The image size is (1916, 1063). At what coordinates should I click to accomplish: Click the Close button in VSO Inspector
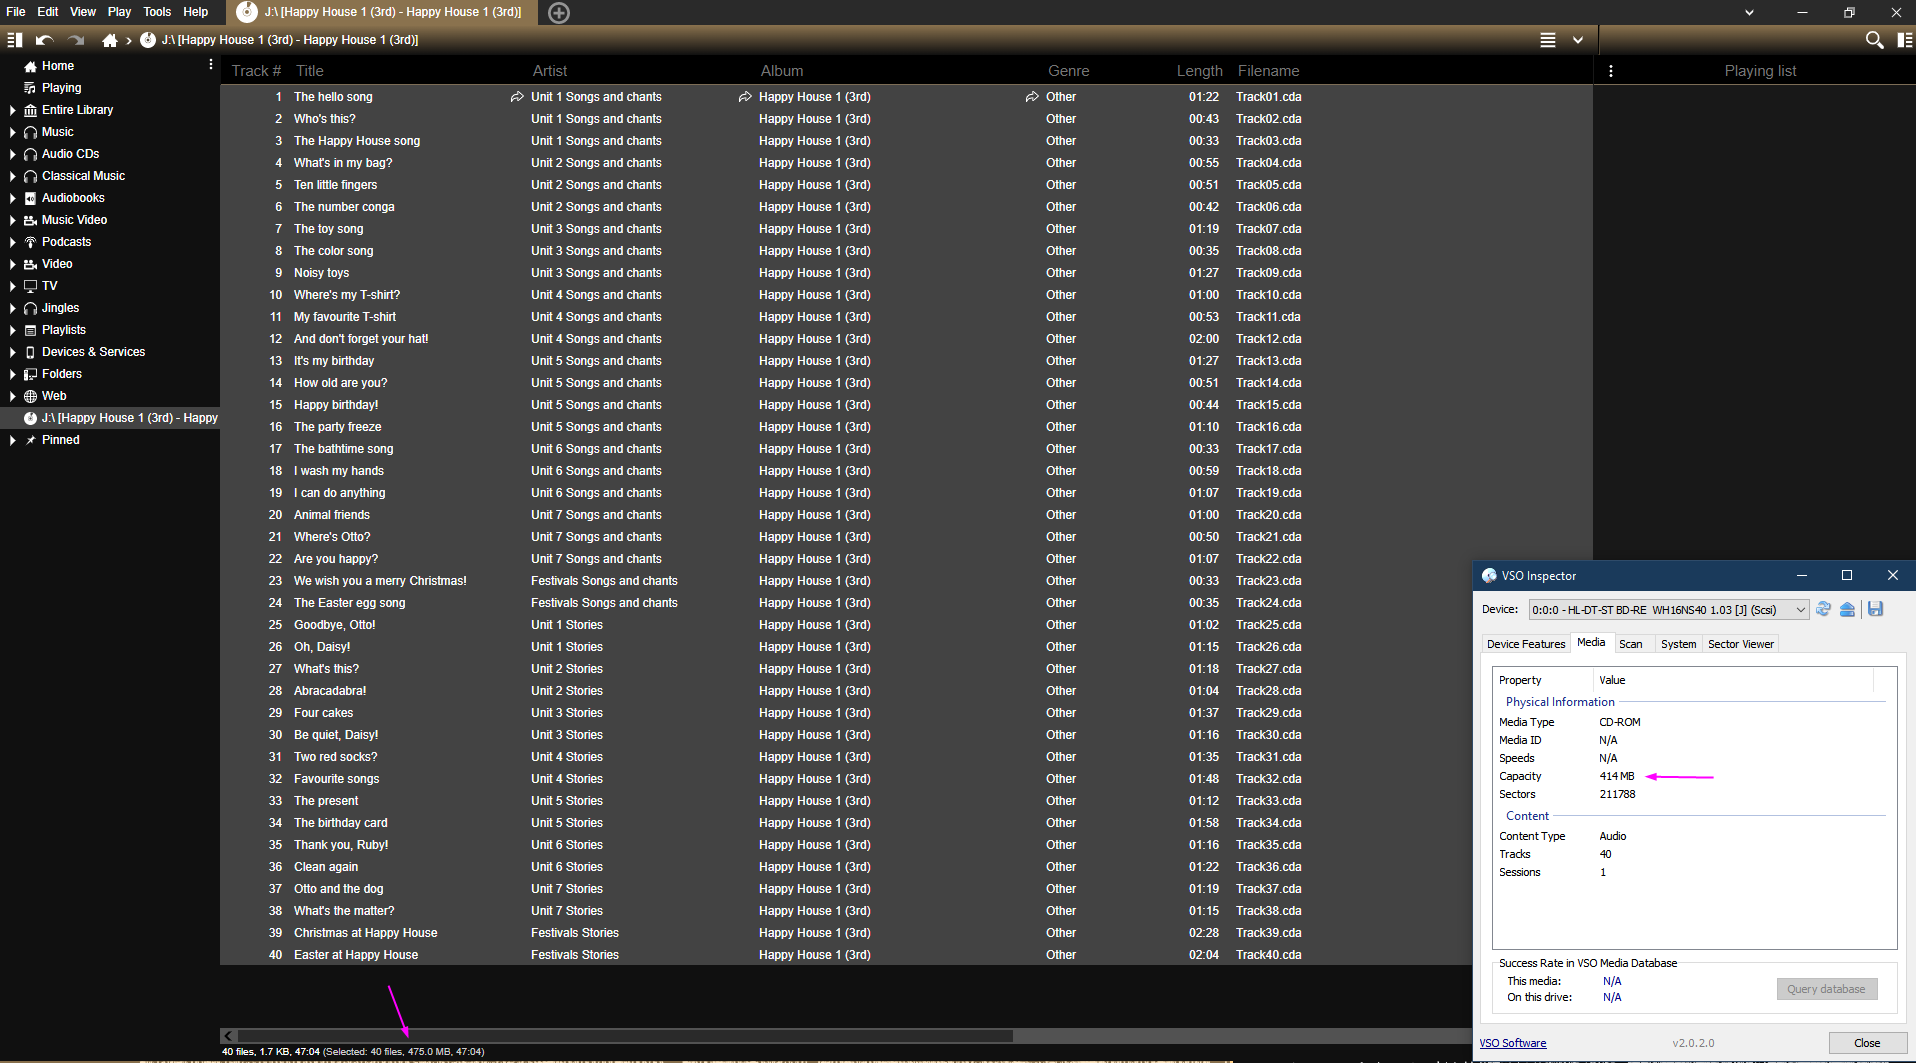(1866, 1043)
